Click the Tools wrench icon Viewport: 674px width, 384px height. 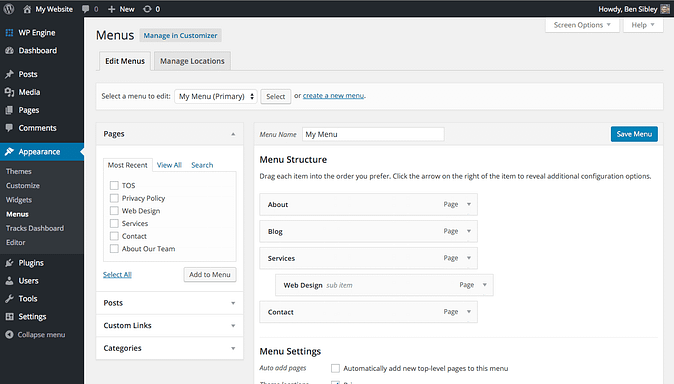9,299
